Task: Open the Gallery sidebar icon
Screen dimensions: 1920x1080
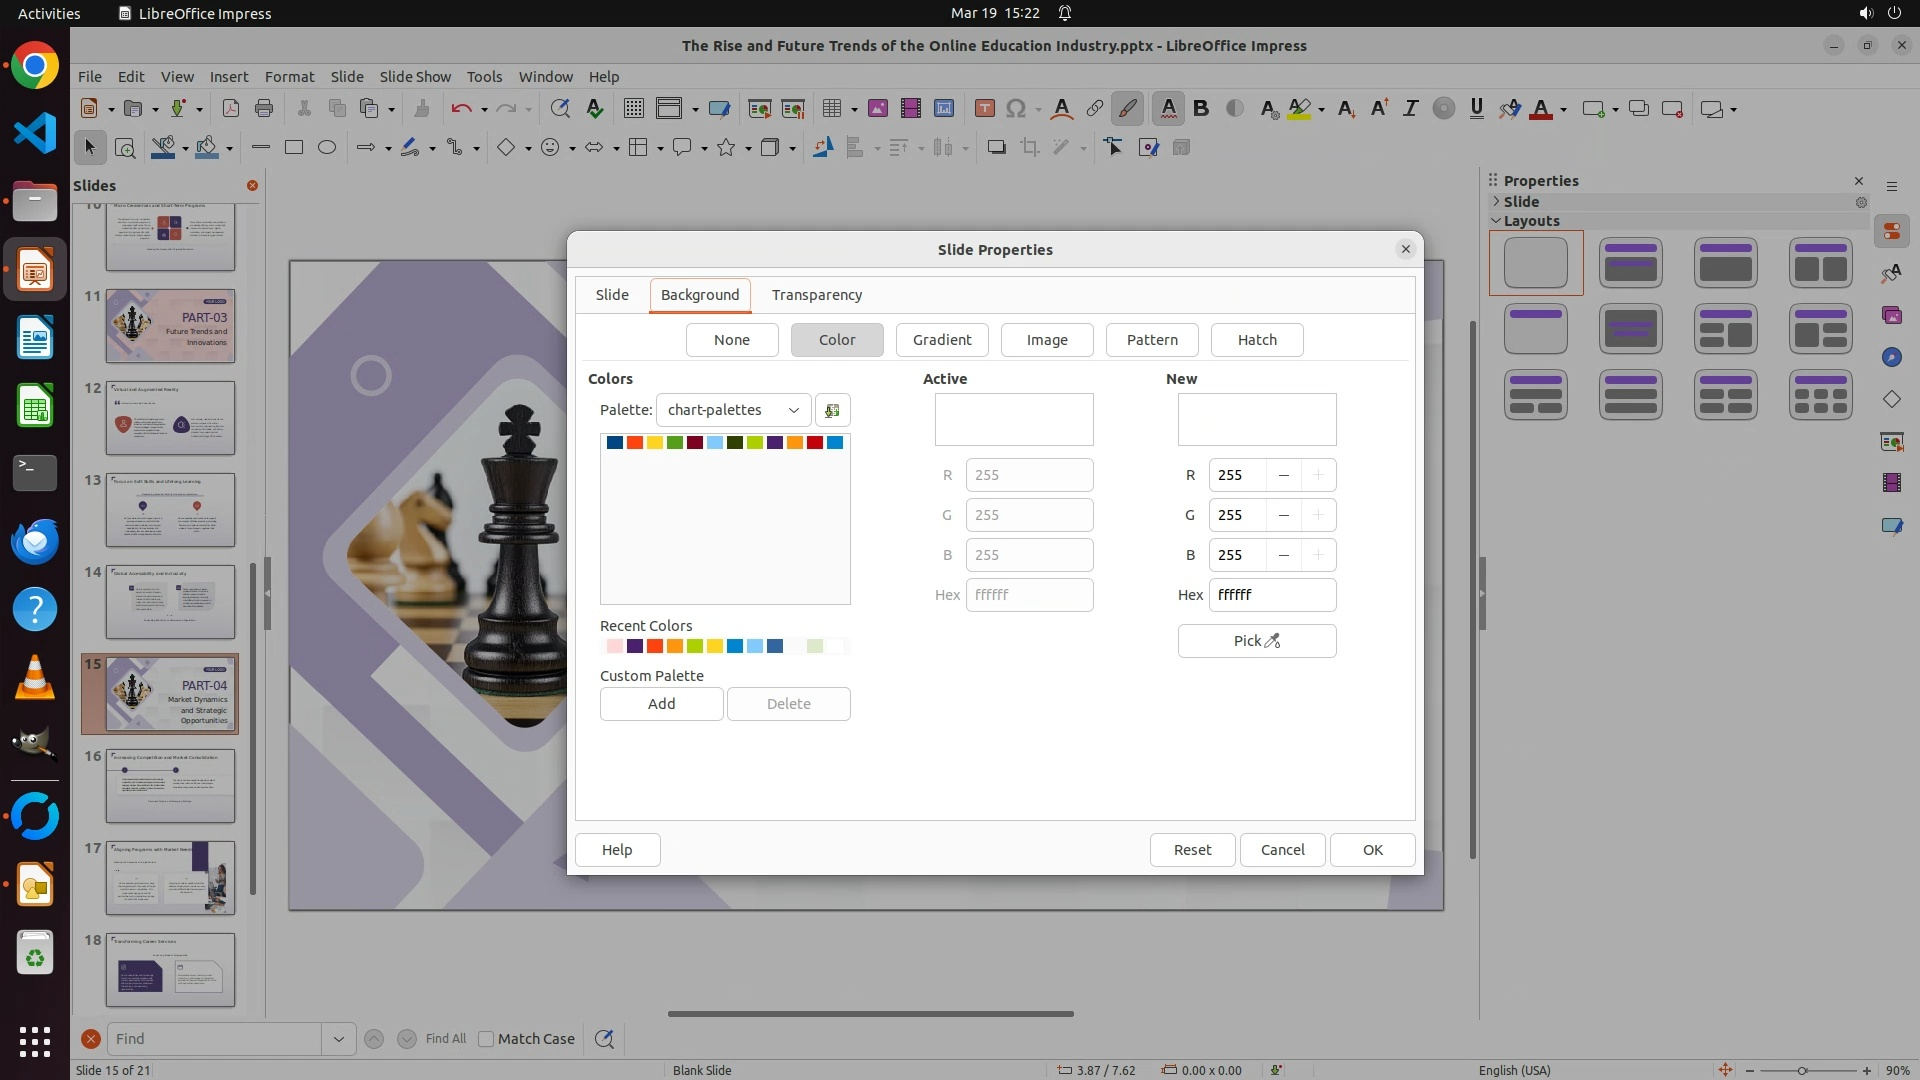Action: pyautogui.click(x=1891, y=315)
